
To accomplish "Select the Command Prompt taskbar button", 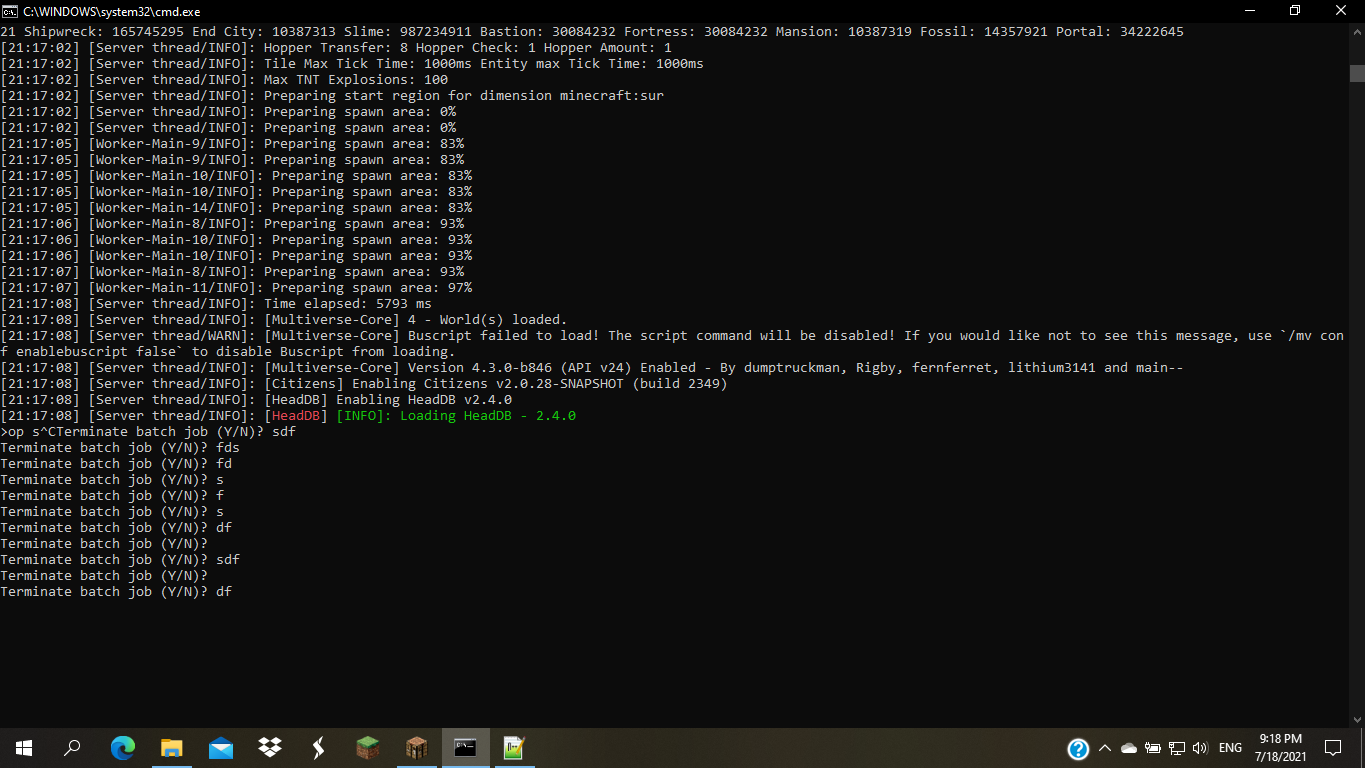I will tap(465, 747).
